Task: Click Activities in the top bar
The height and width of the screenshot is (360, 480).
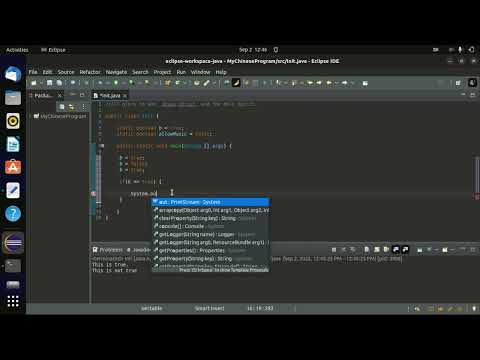Action: tap(17, 50)
